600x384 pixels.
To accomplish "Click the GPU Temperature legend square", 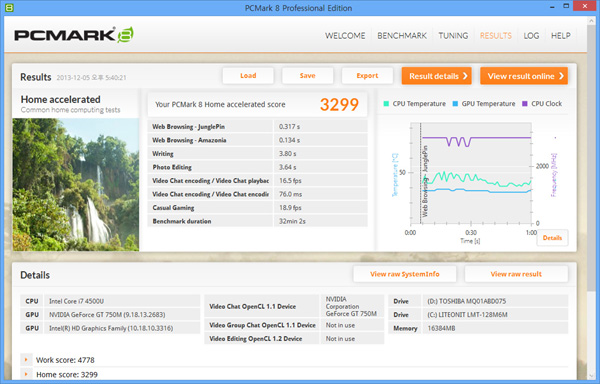I will pos(455,104).
